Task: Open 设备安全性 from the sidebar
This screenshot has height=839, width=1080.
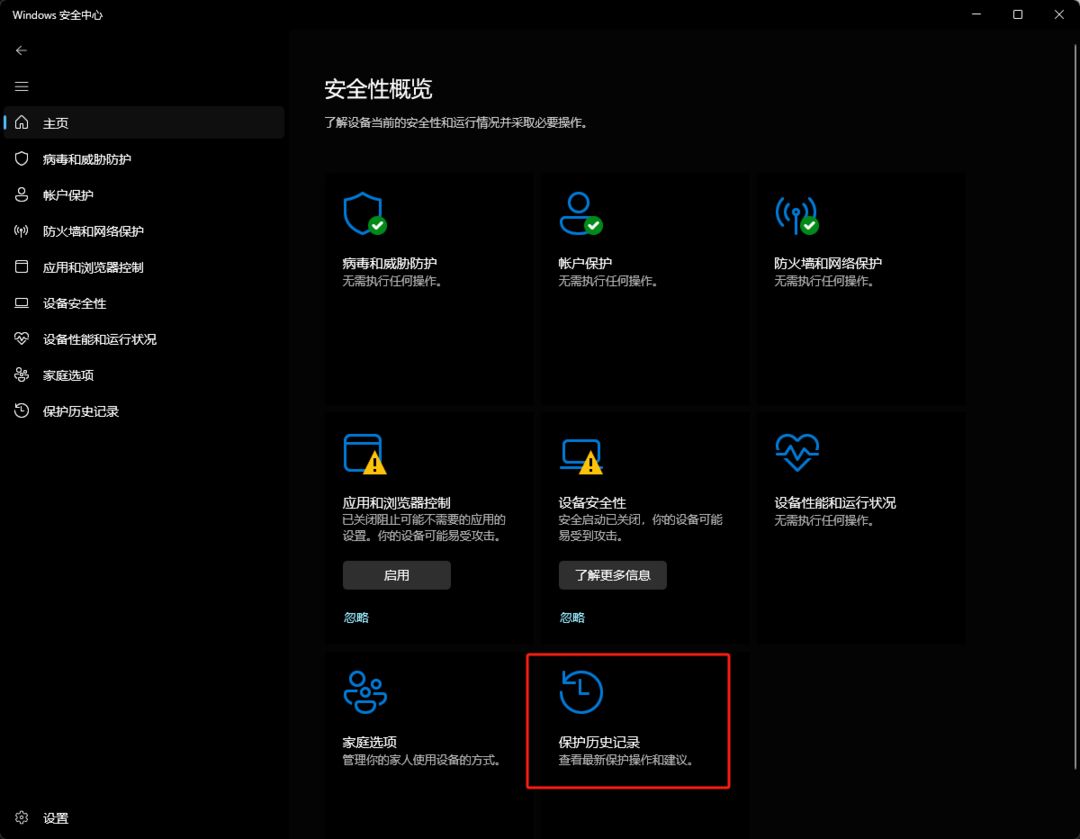Action: point(144,303)
